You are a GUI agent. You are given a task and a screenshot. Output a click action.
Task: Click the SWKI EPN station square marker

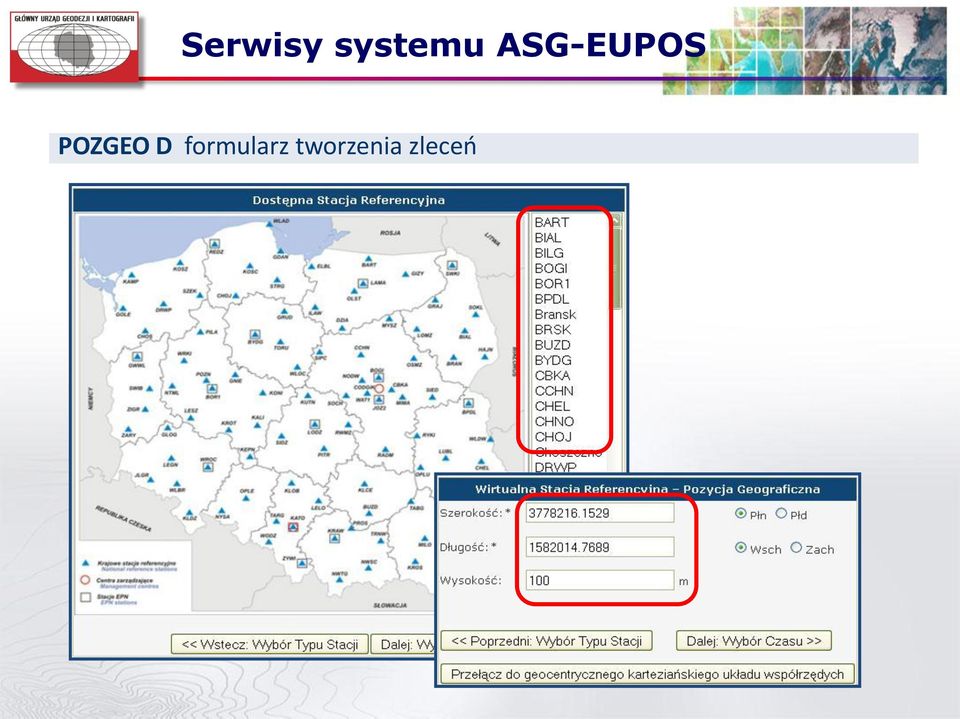[x=452, y=265]
